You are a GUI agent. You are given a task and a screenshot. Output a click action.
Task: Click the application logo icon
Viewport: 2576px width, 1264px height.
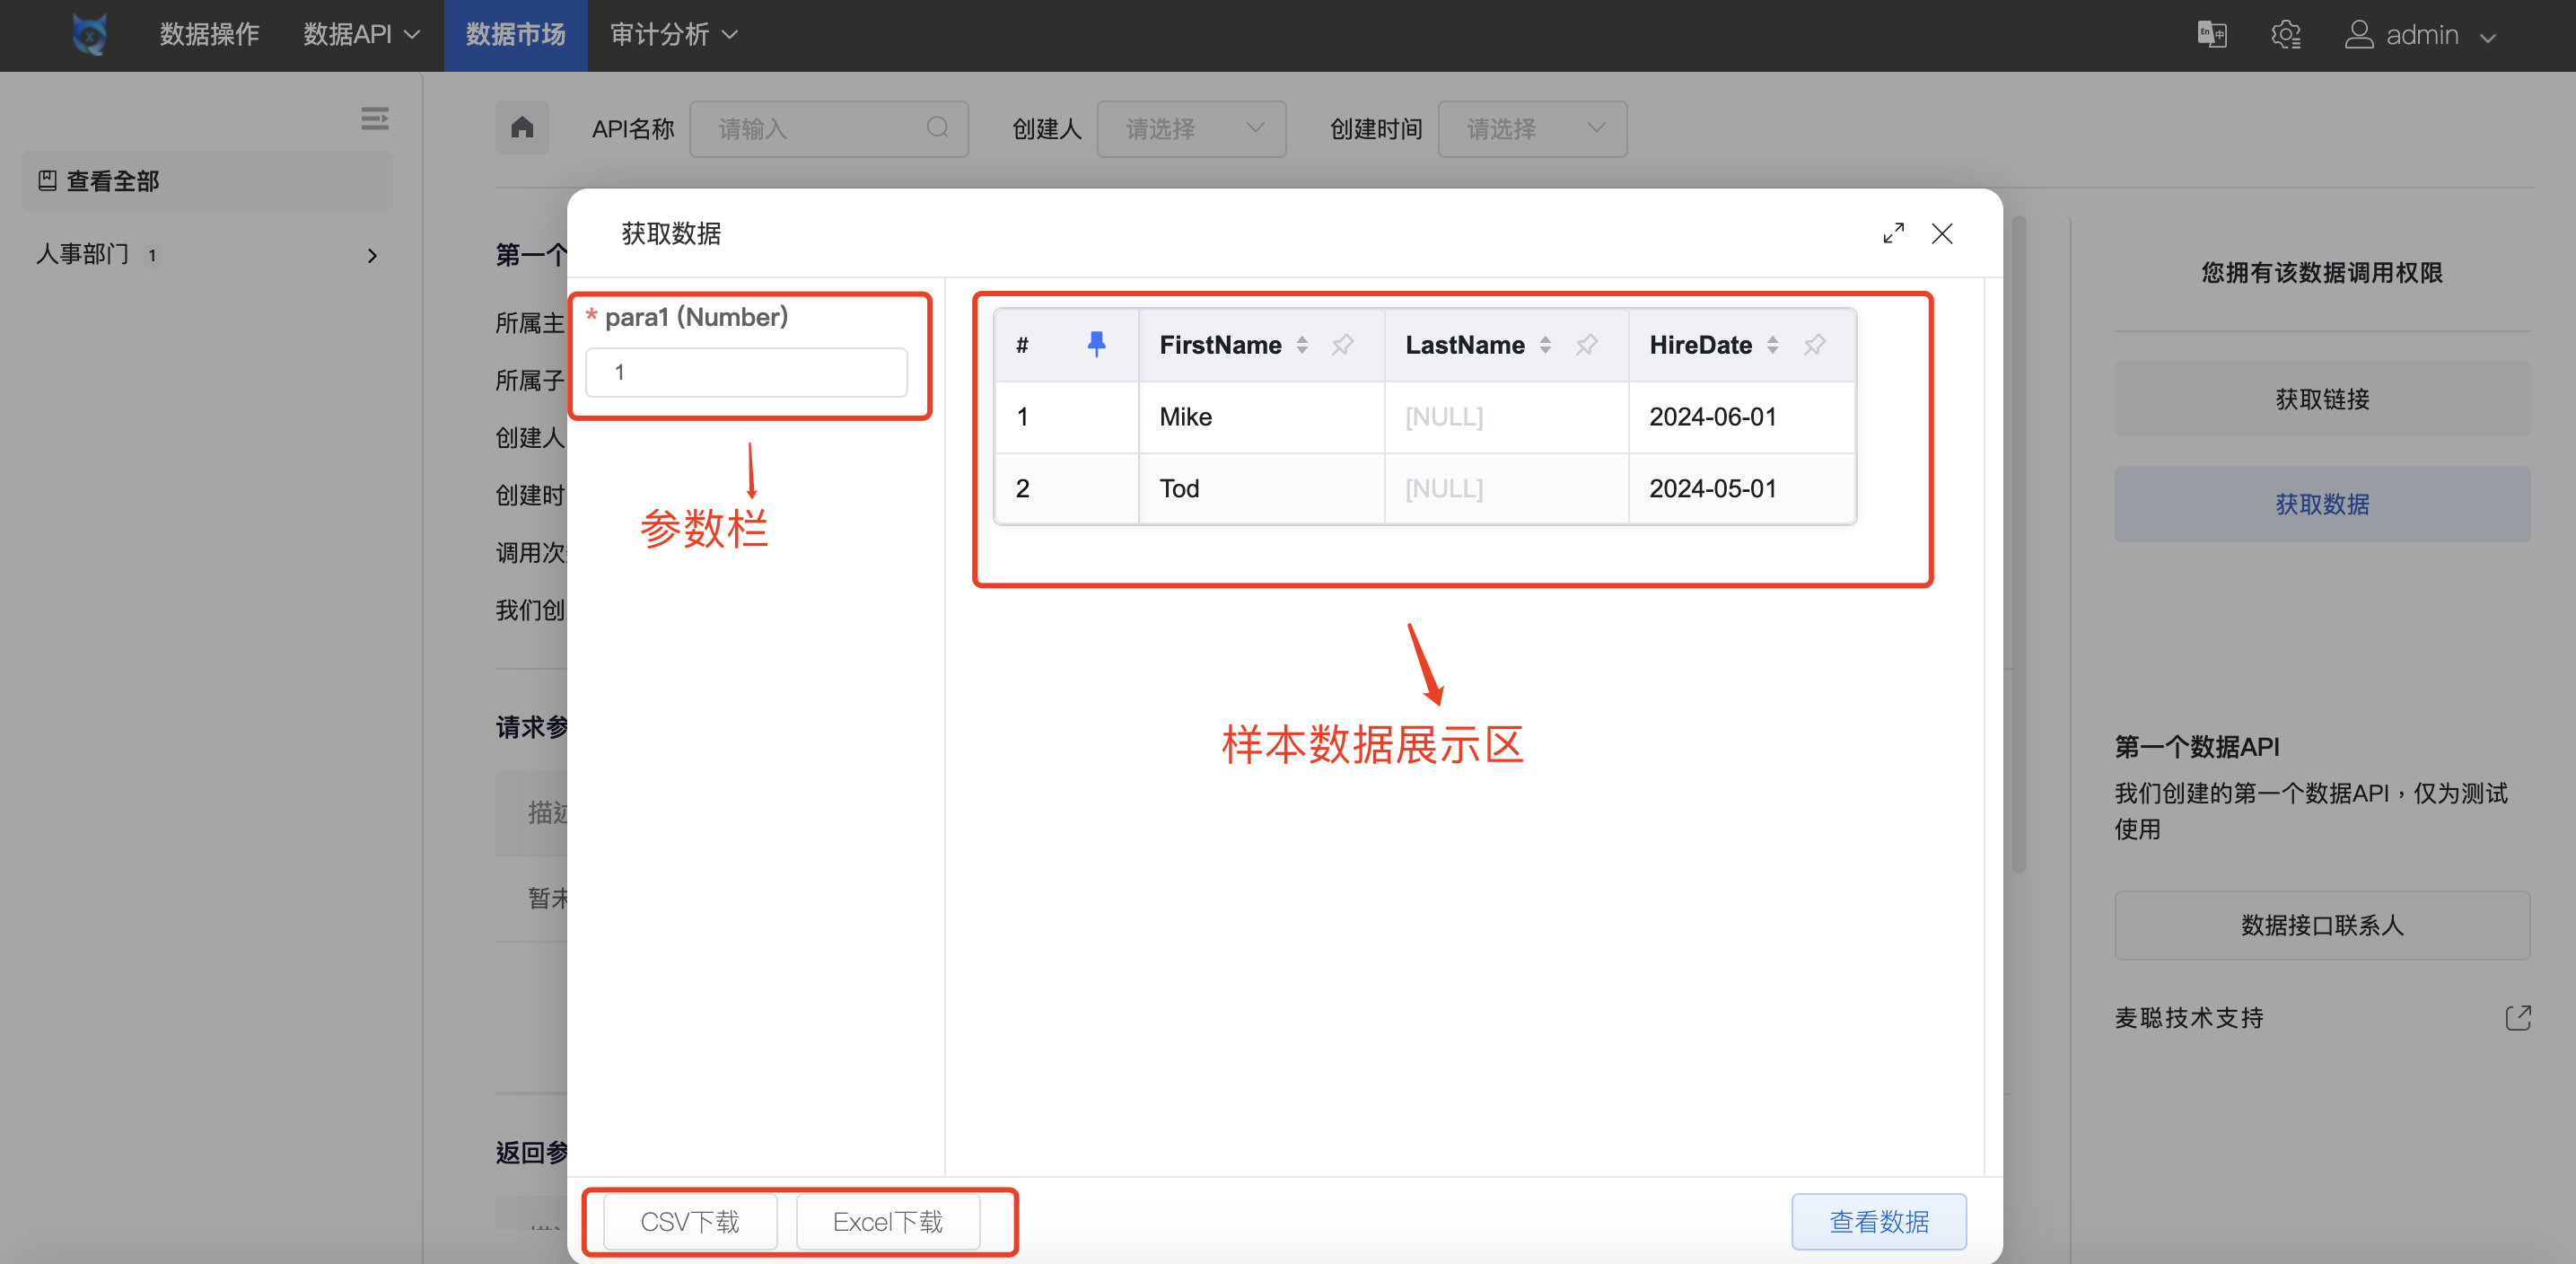click(x=88, y=35)
